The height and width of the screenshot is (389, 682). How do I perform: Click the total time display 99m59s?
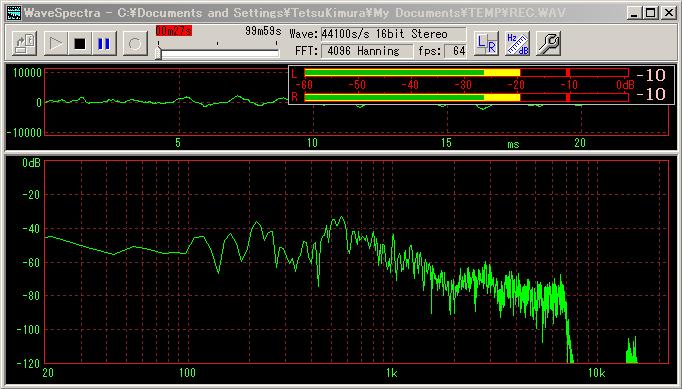(x=263, y=31)
